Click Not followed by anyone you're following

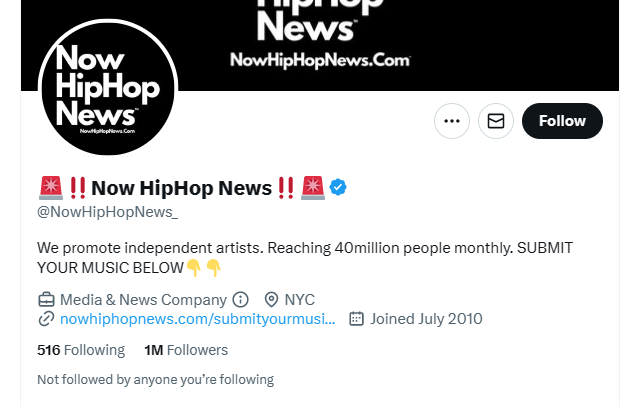(156, 380)
